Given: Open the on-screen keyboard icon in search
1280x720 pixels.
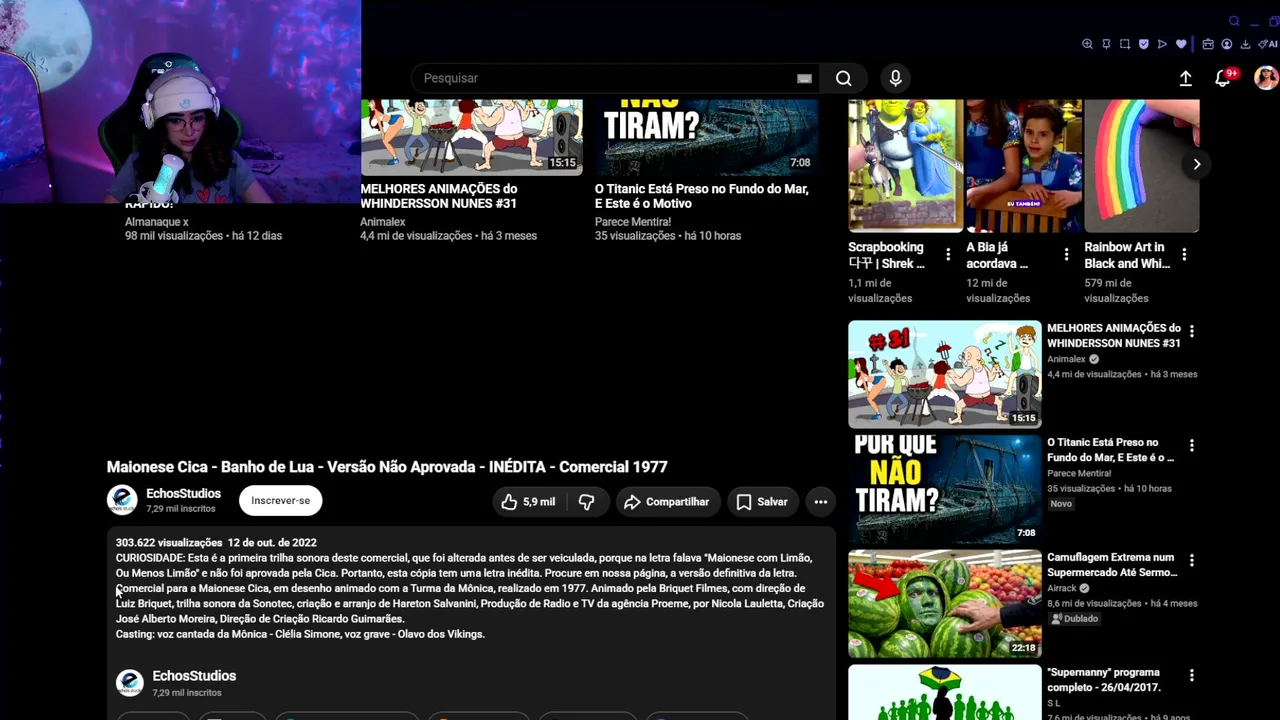Looking at the screenshot, I should coord(804,78).
